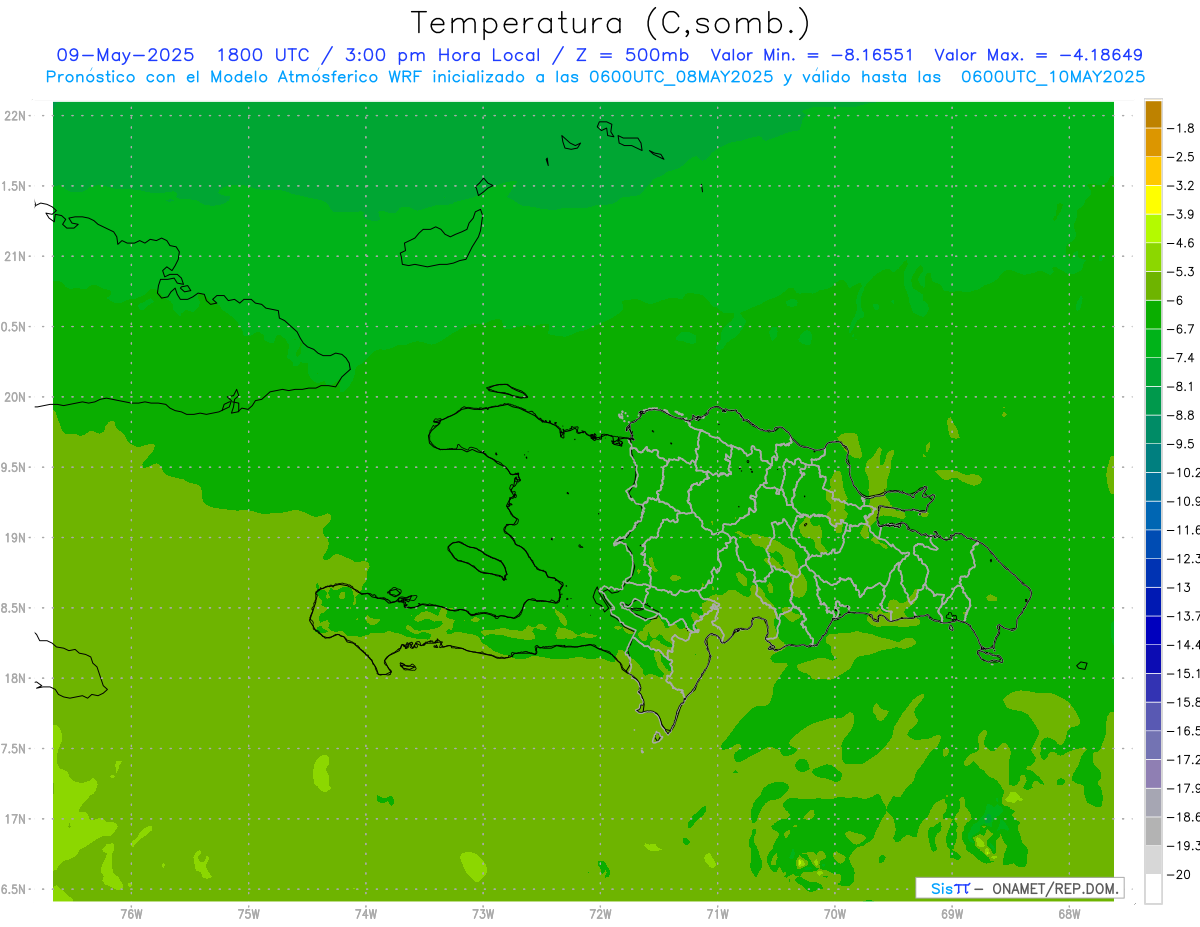
Task: Click the "-14.4" colorbar label
Action: [x=1183, y=645]
